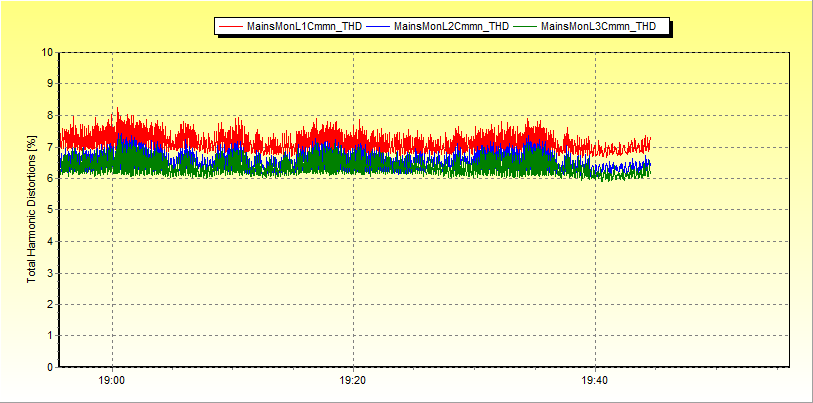Click the 19:40 time axis label
Screen dimensions: 813x403
595,381
